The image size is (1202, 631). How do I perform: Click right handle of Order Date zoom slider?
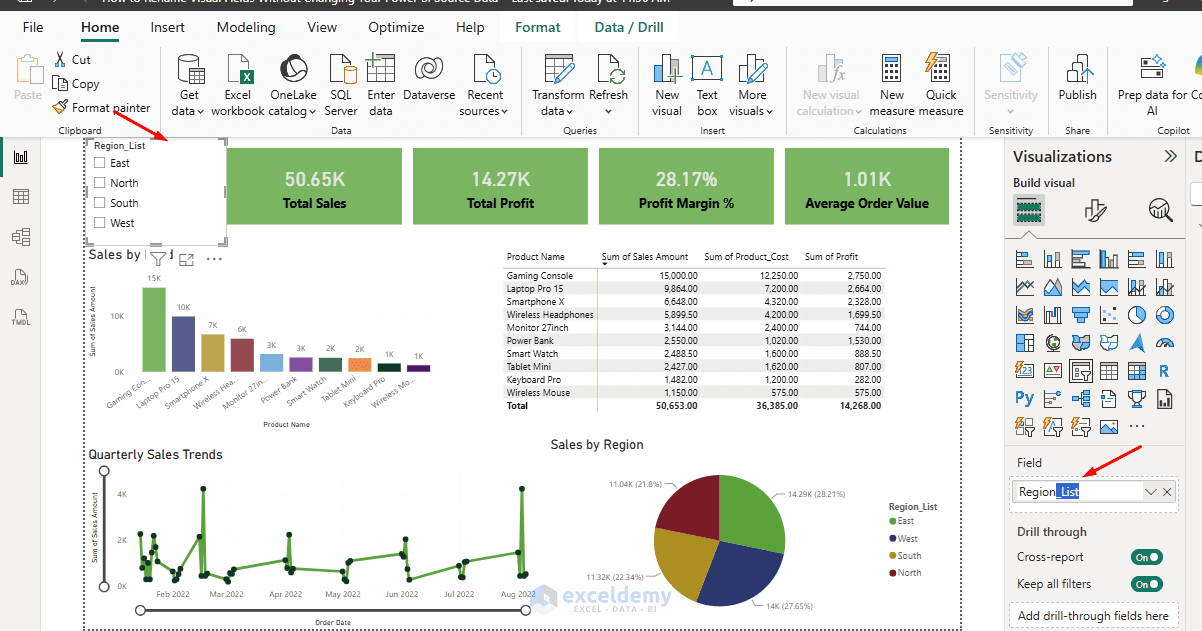tap(526, 609)
